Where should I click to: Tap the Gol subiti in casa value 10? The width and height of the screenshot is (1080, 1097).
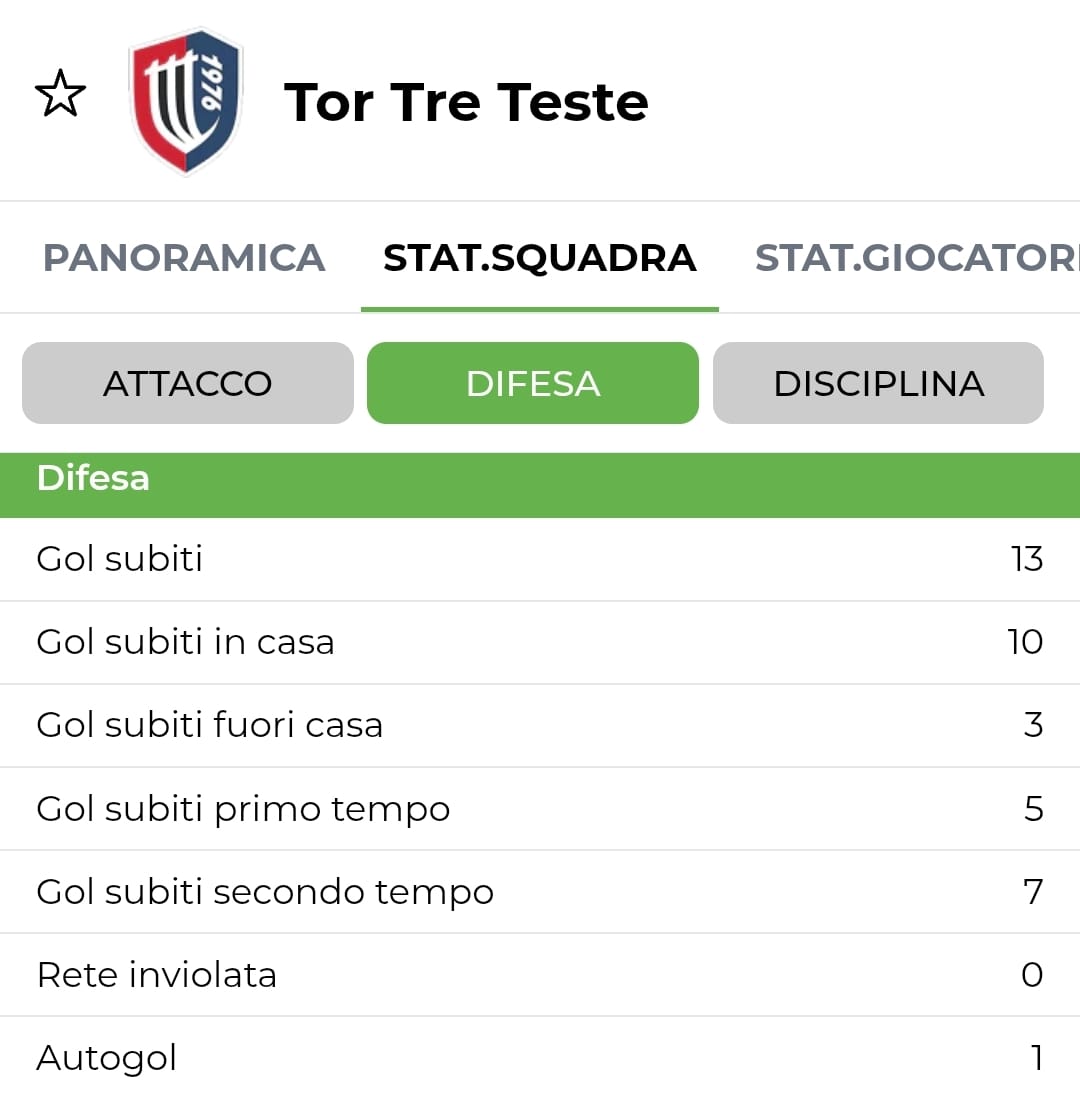[x=1025, y=642]
